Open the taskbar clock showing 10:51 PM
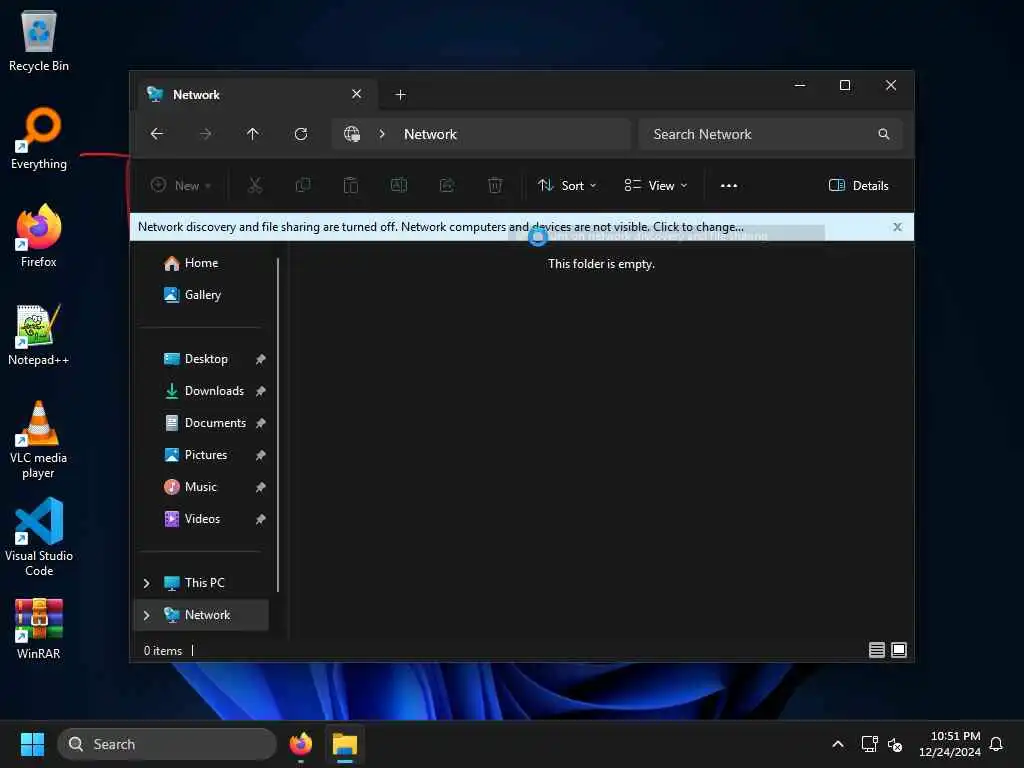 950,744
